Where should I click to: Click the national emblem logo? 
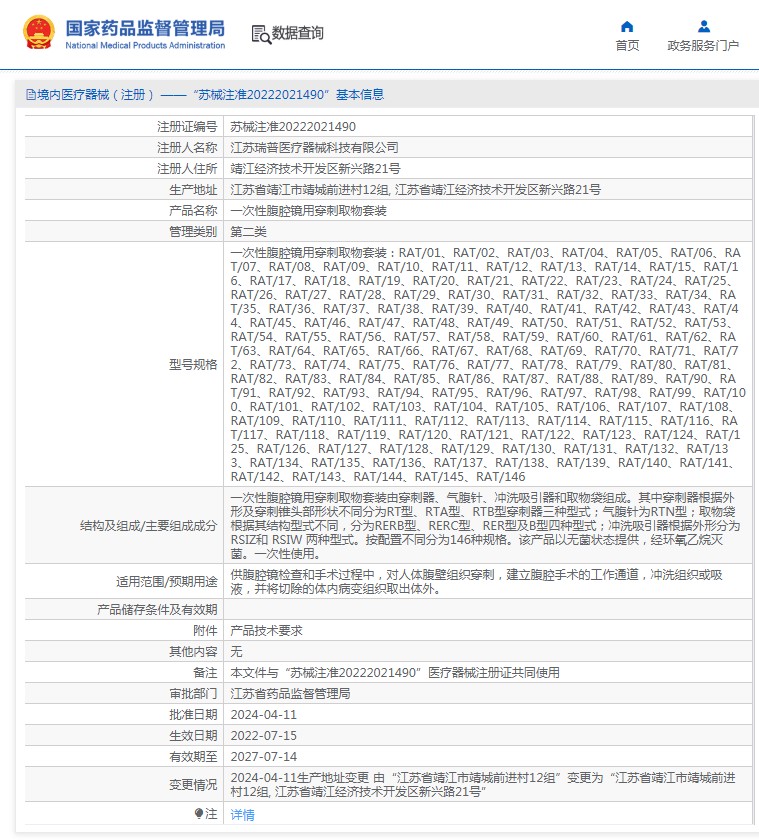pyautogui.click(x=39, y=33)
